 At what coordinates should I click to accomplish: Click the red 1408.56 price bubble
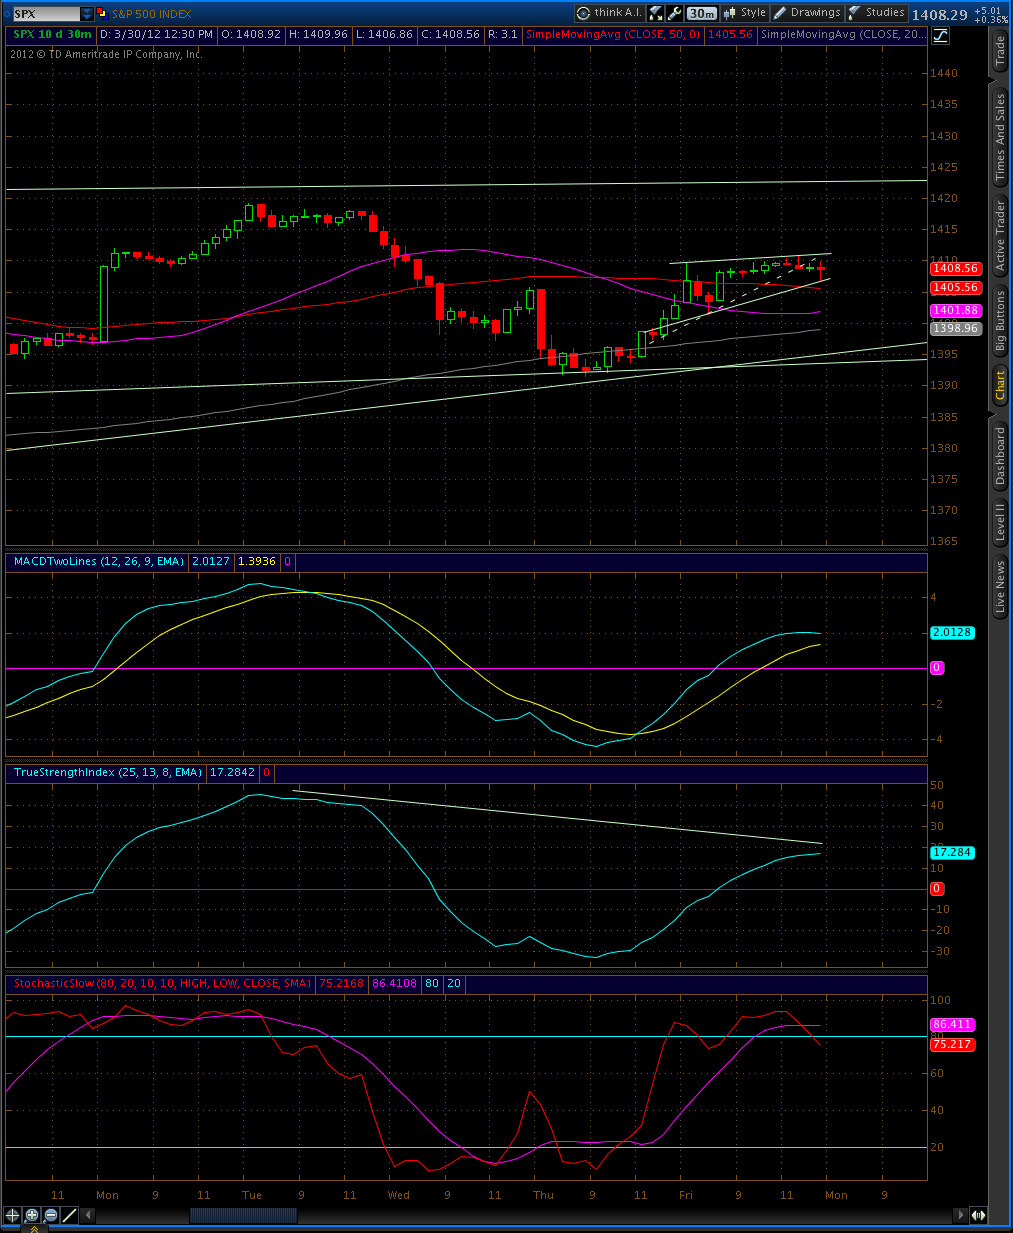coord(955,268)
